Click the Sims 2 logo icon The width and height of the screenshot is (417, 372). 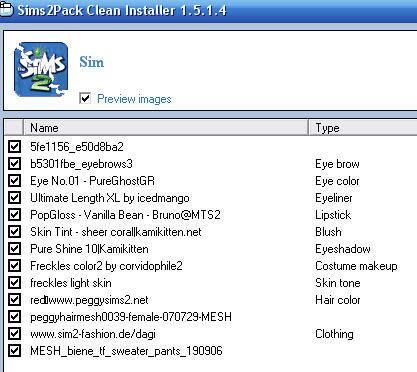point(41,69)
